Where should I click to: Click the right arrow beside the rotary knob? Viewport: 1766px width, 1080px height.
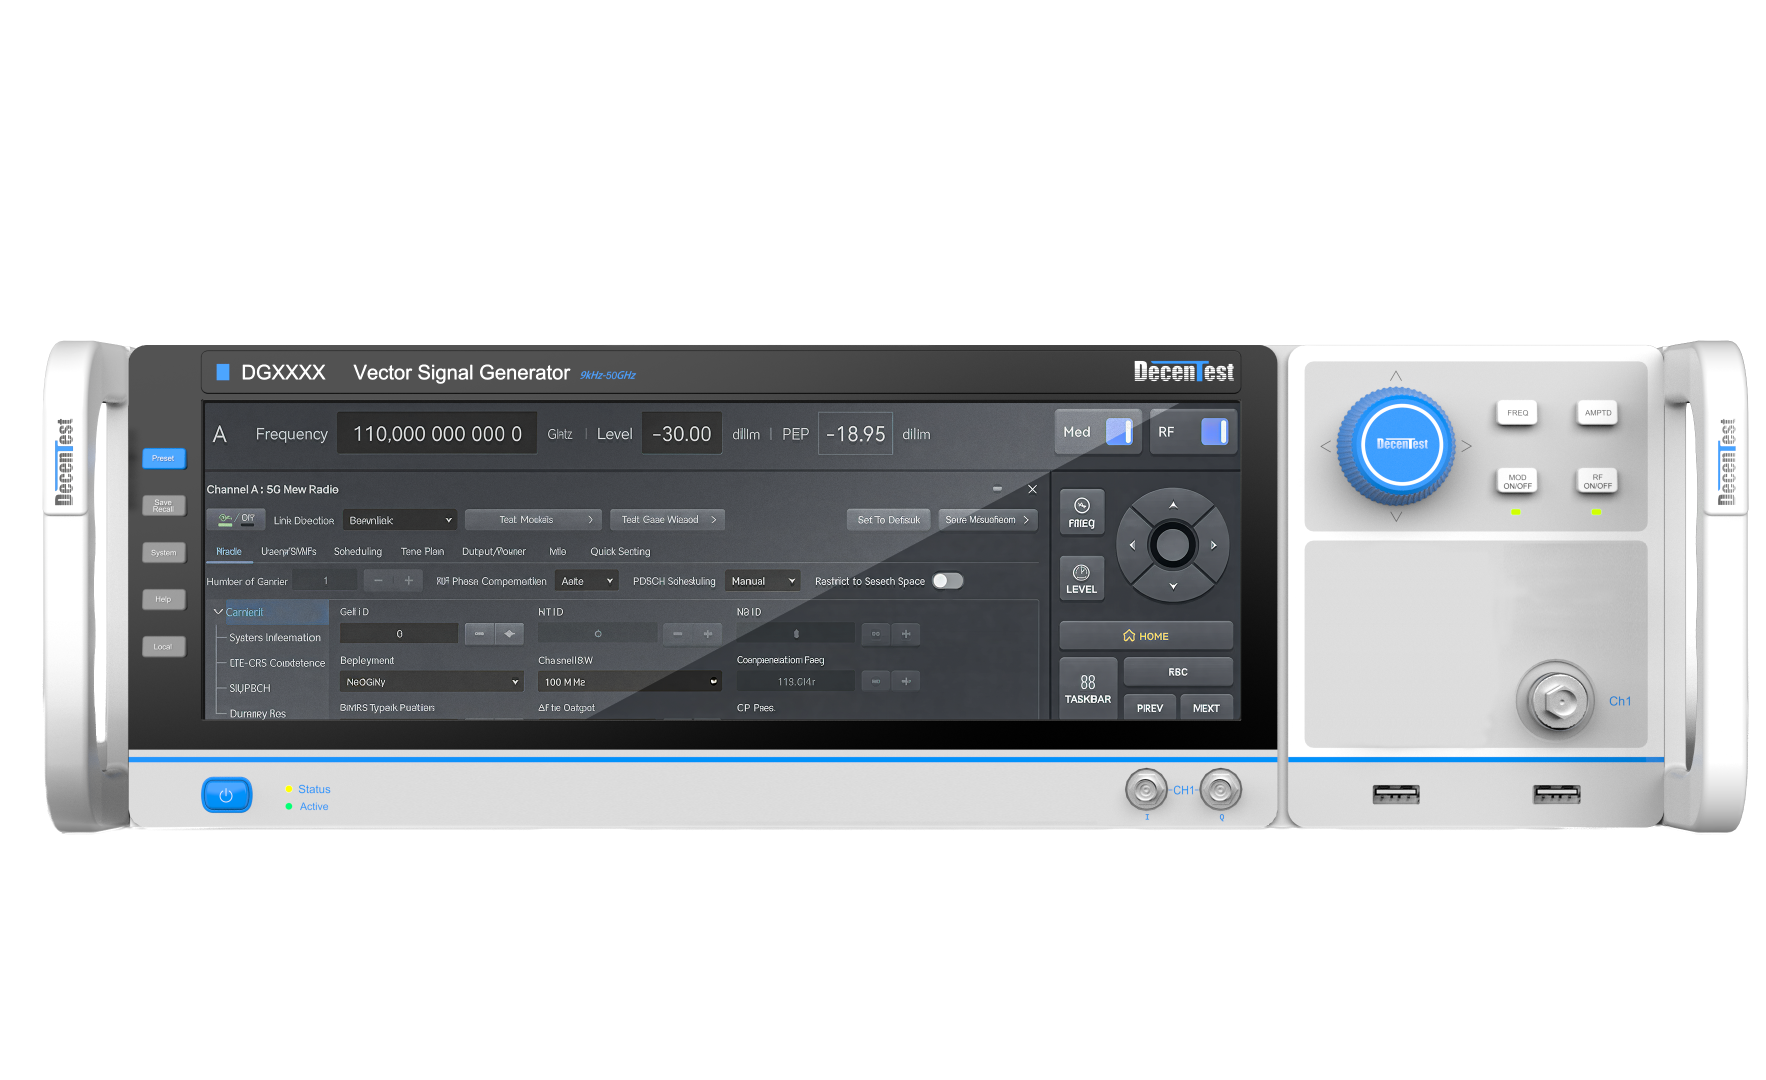tap(1467, 446)
